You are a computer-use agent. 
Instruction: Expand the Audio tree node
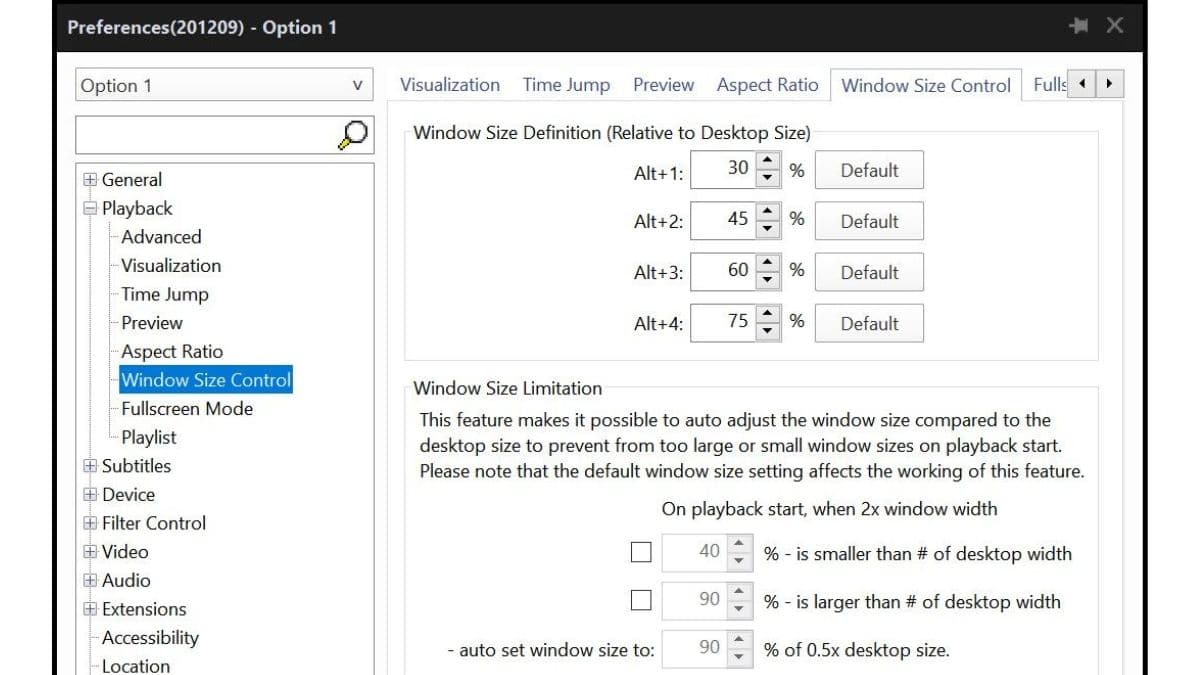[x=90, y=580]
